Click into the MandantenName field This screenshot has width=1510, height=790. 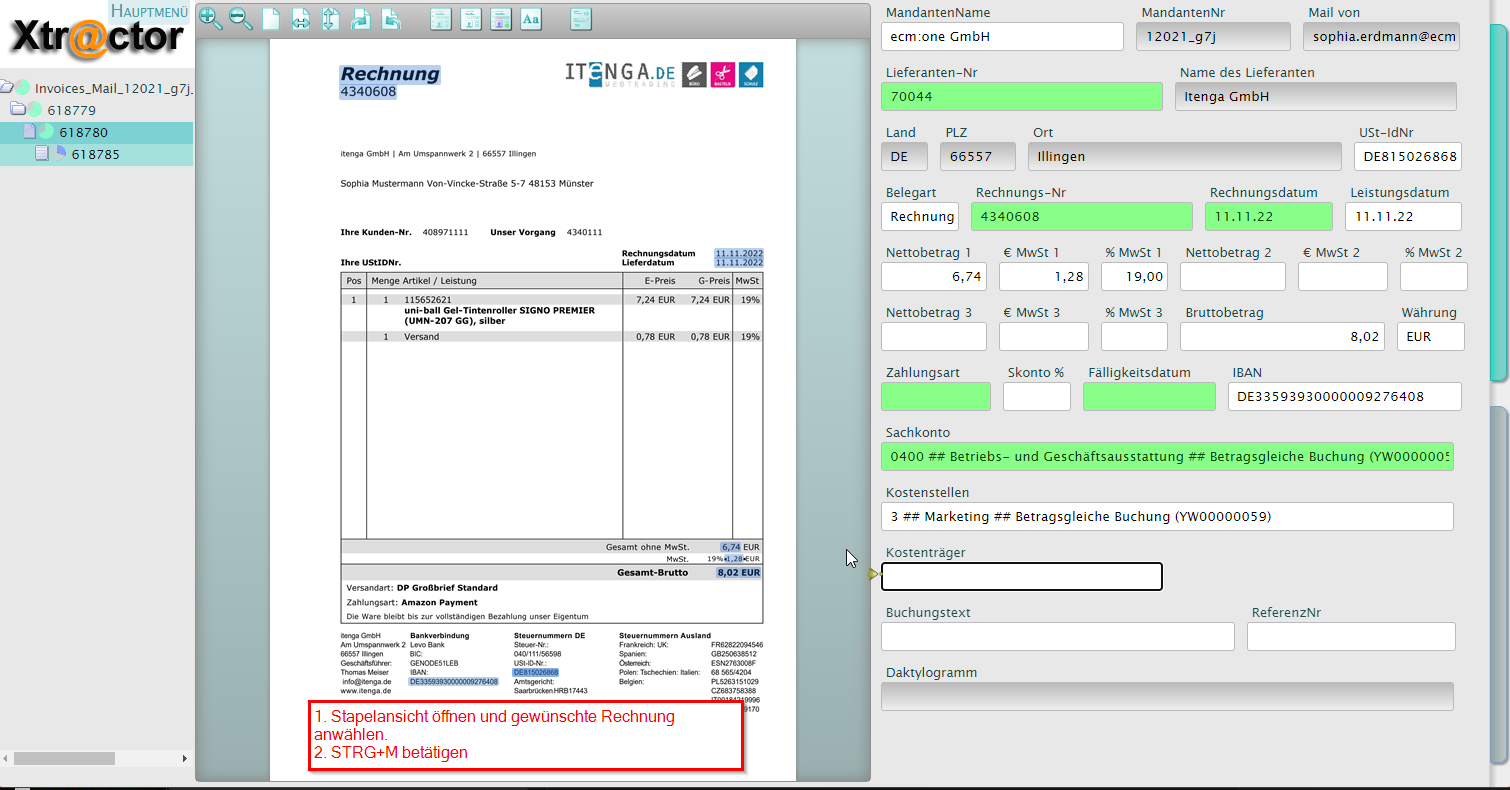coord(1002,37)
